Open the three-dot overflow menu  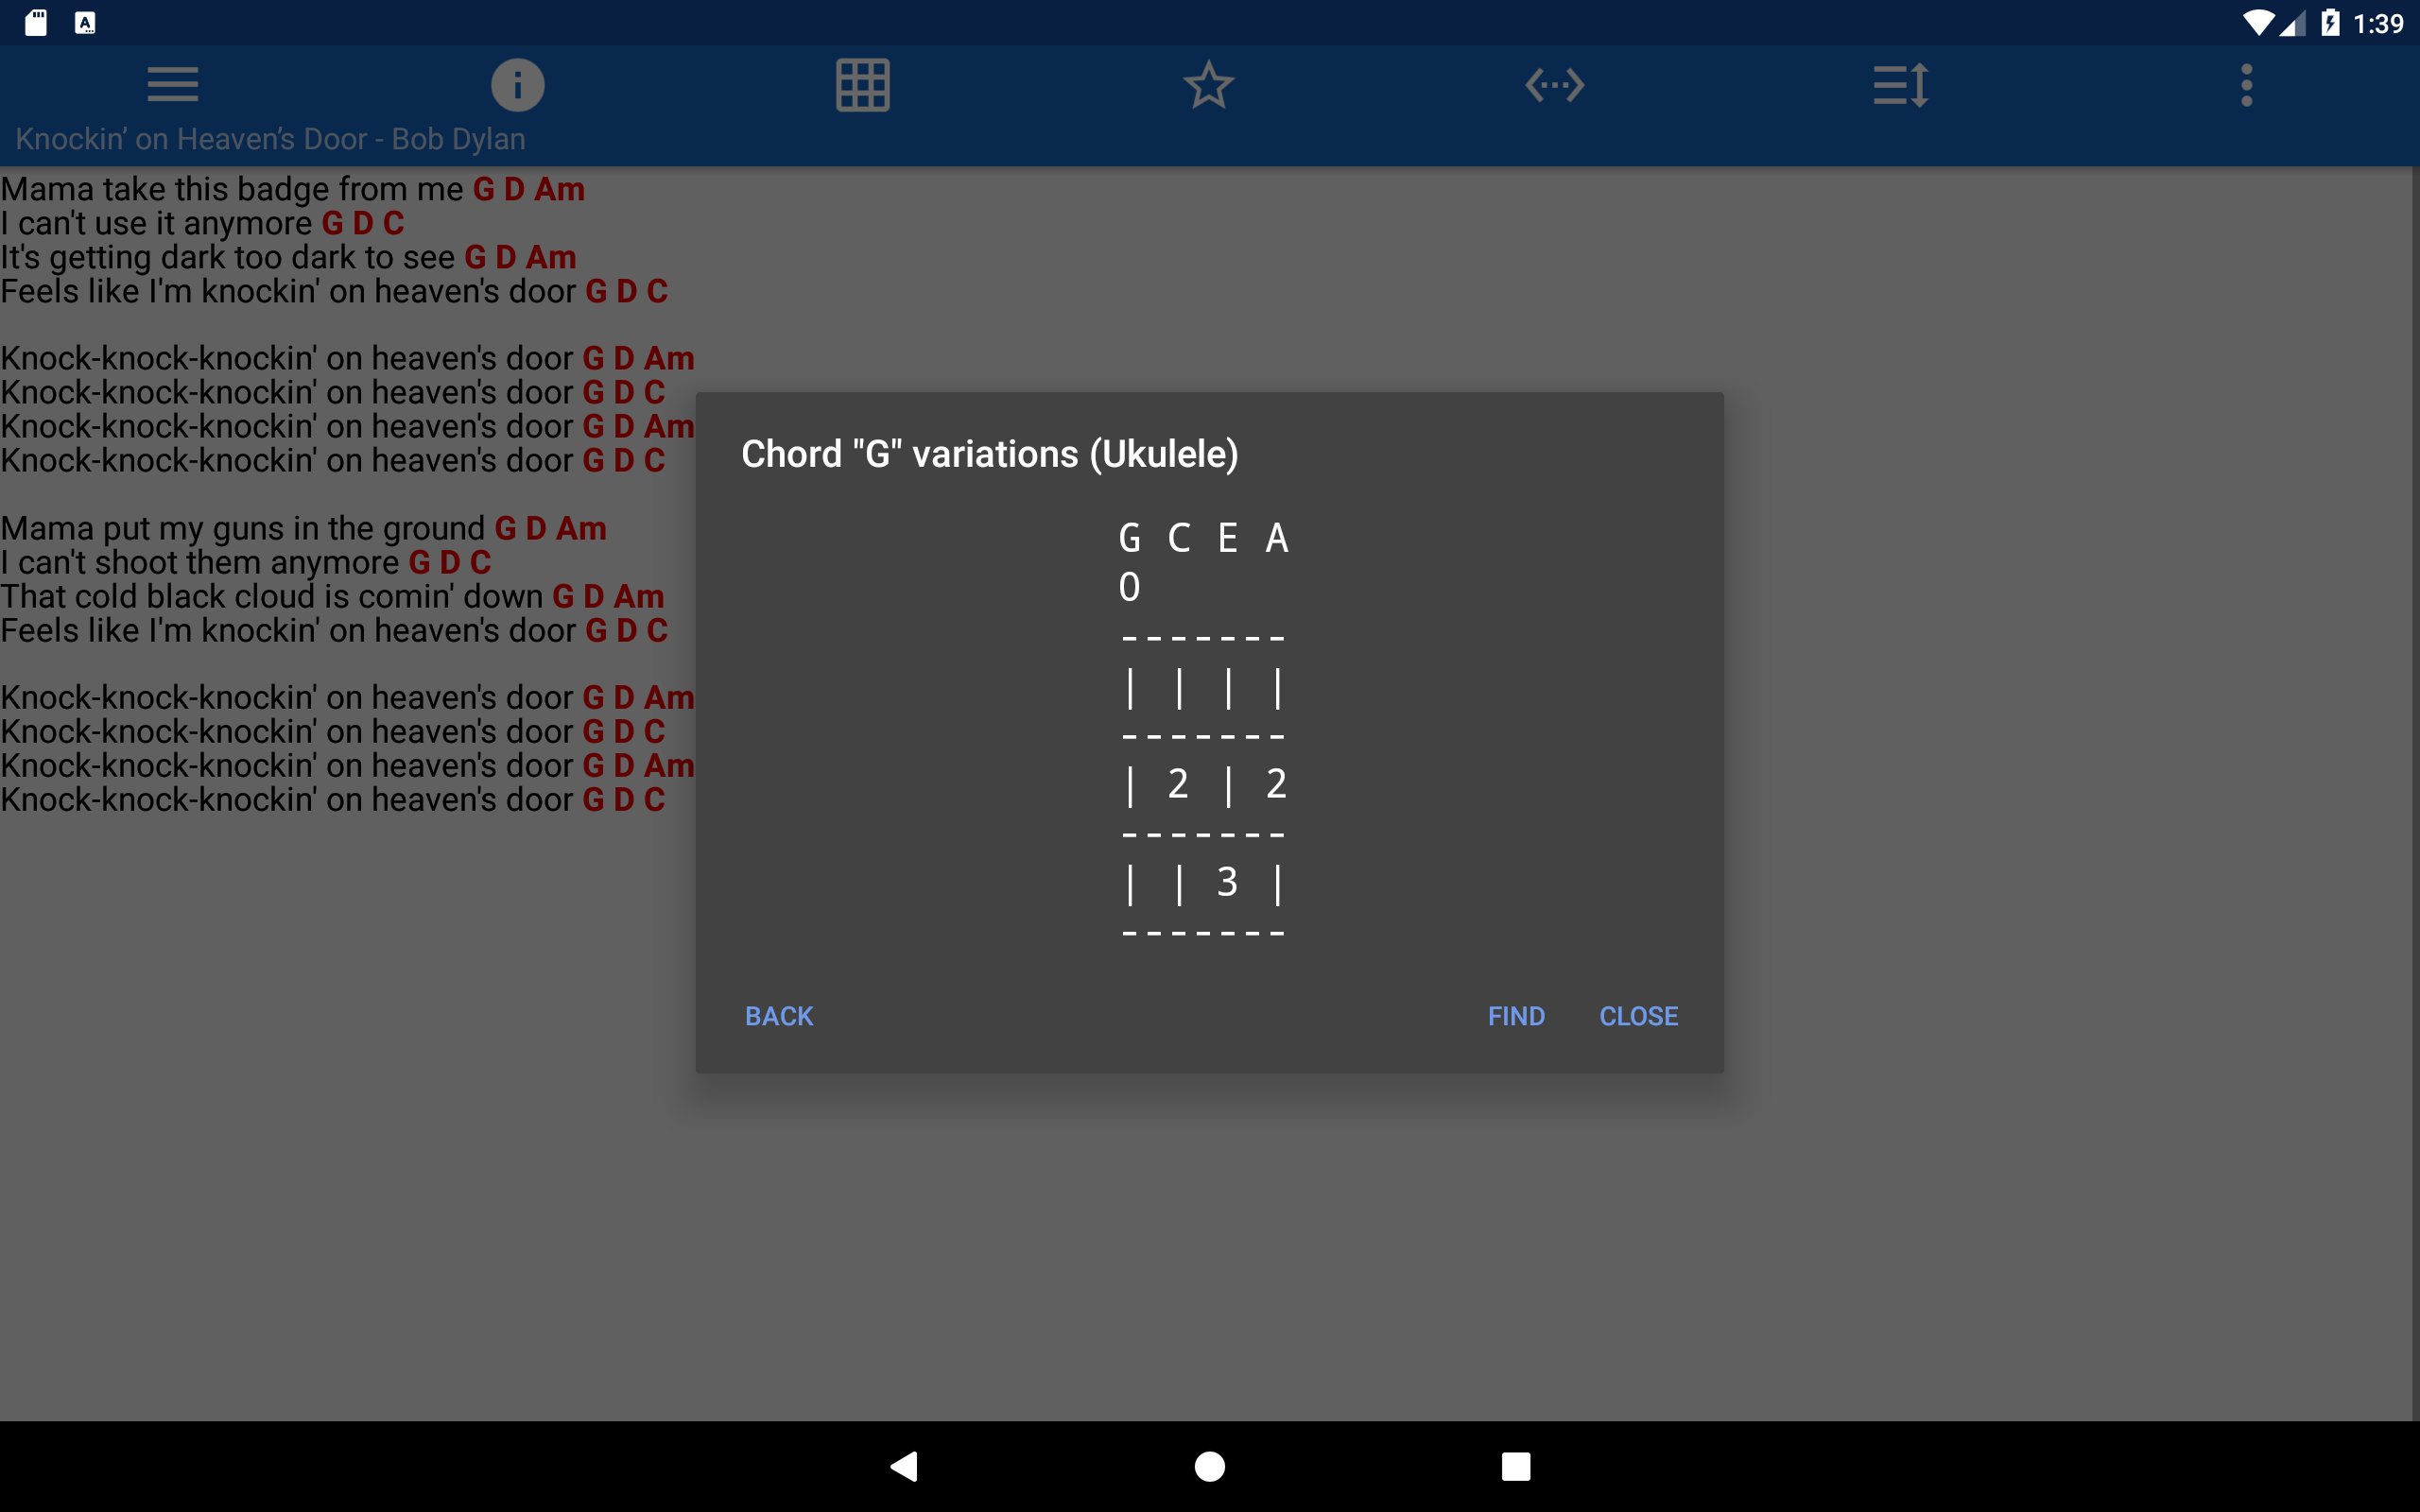pyautogui.click(x=2246, y=85)
